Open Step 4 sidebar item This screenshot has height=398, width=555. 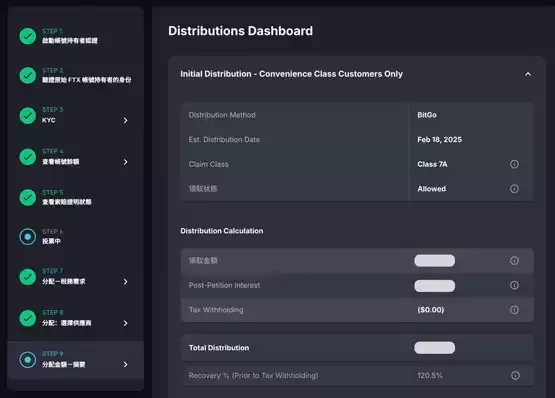(x=76, y=157)
